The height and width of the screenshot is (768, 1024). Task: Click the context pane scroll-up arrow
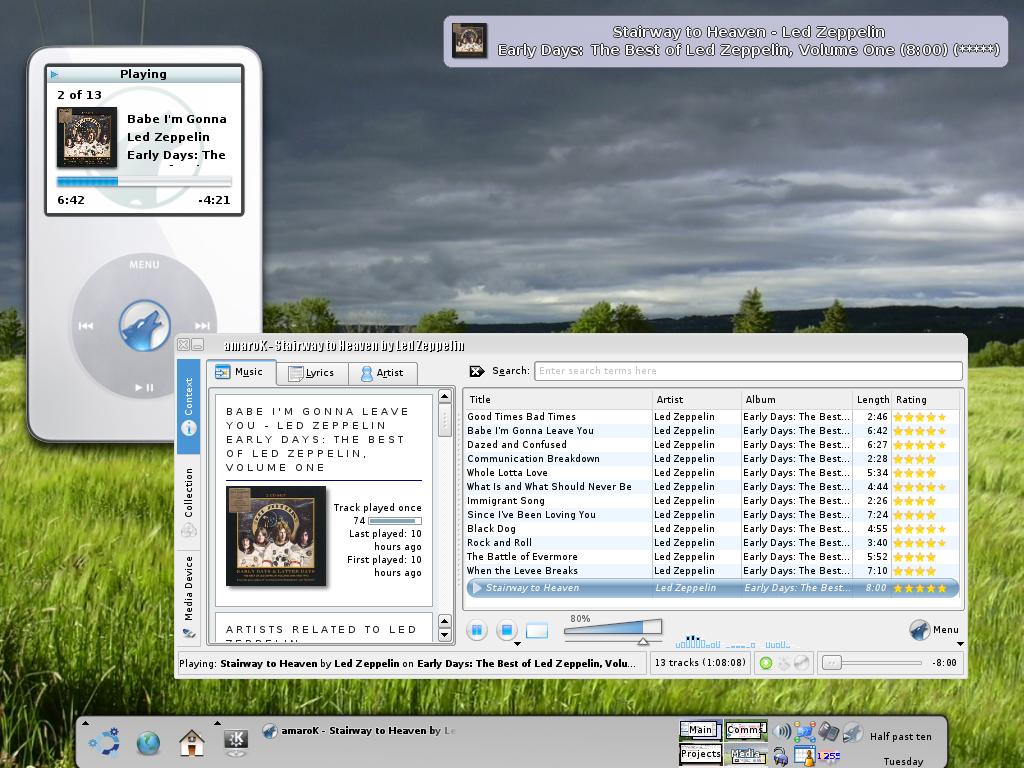click(x=445, y=396)
